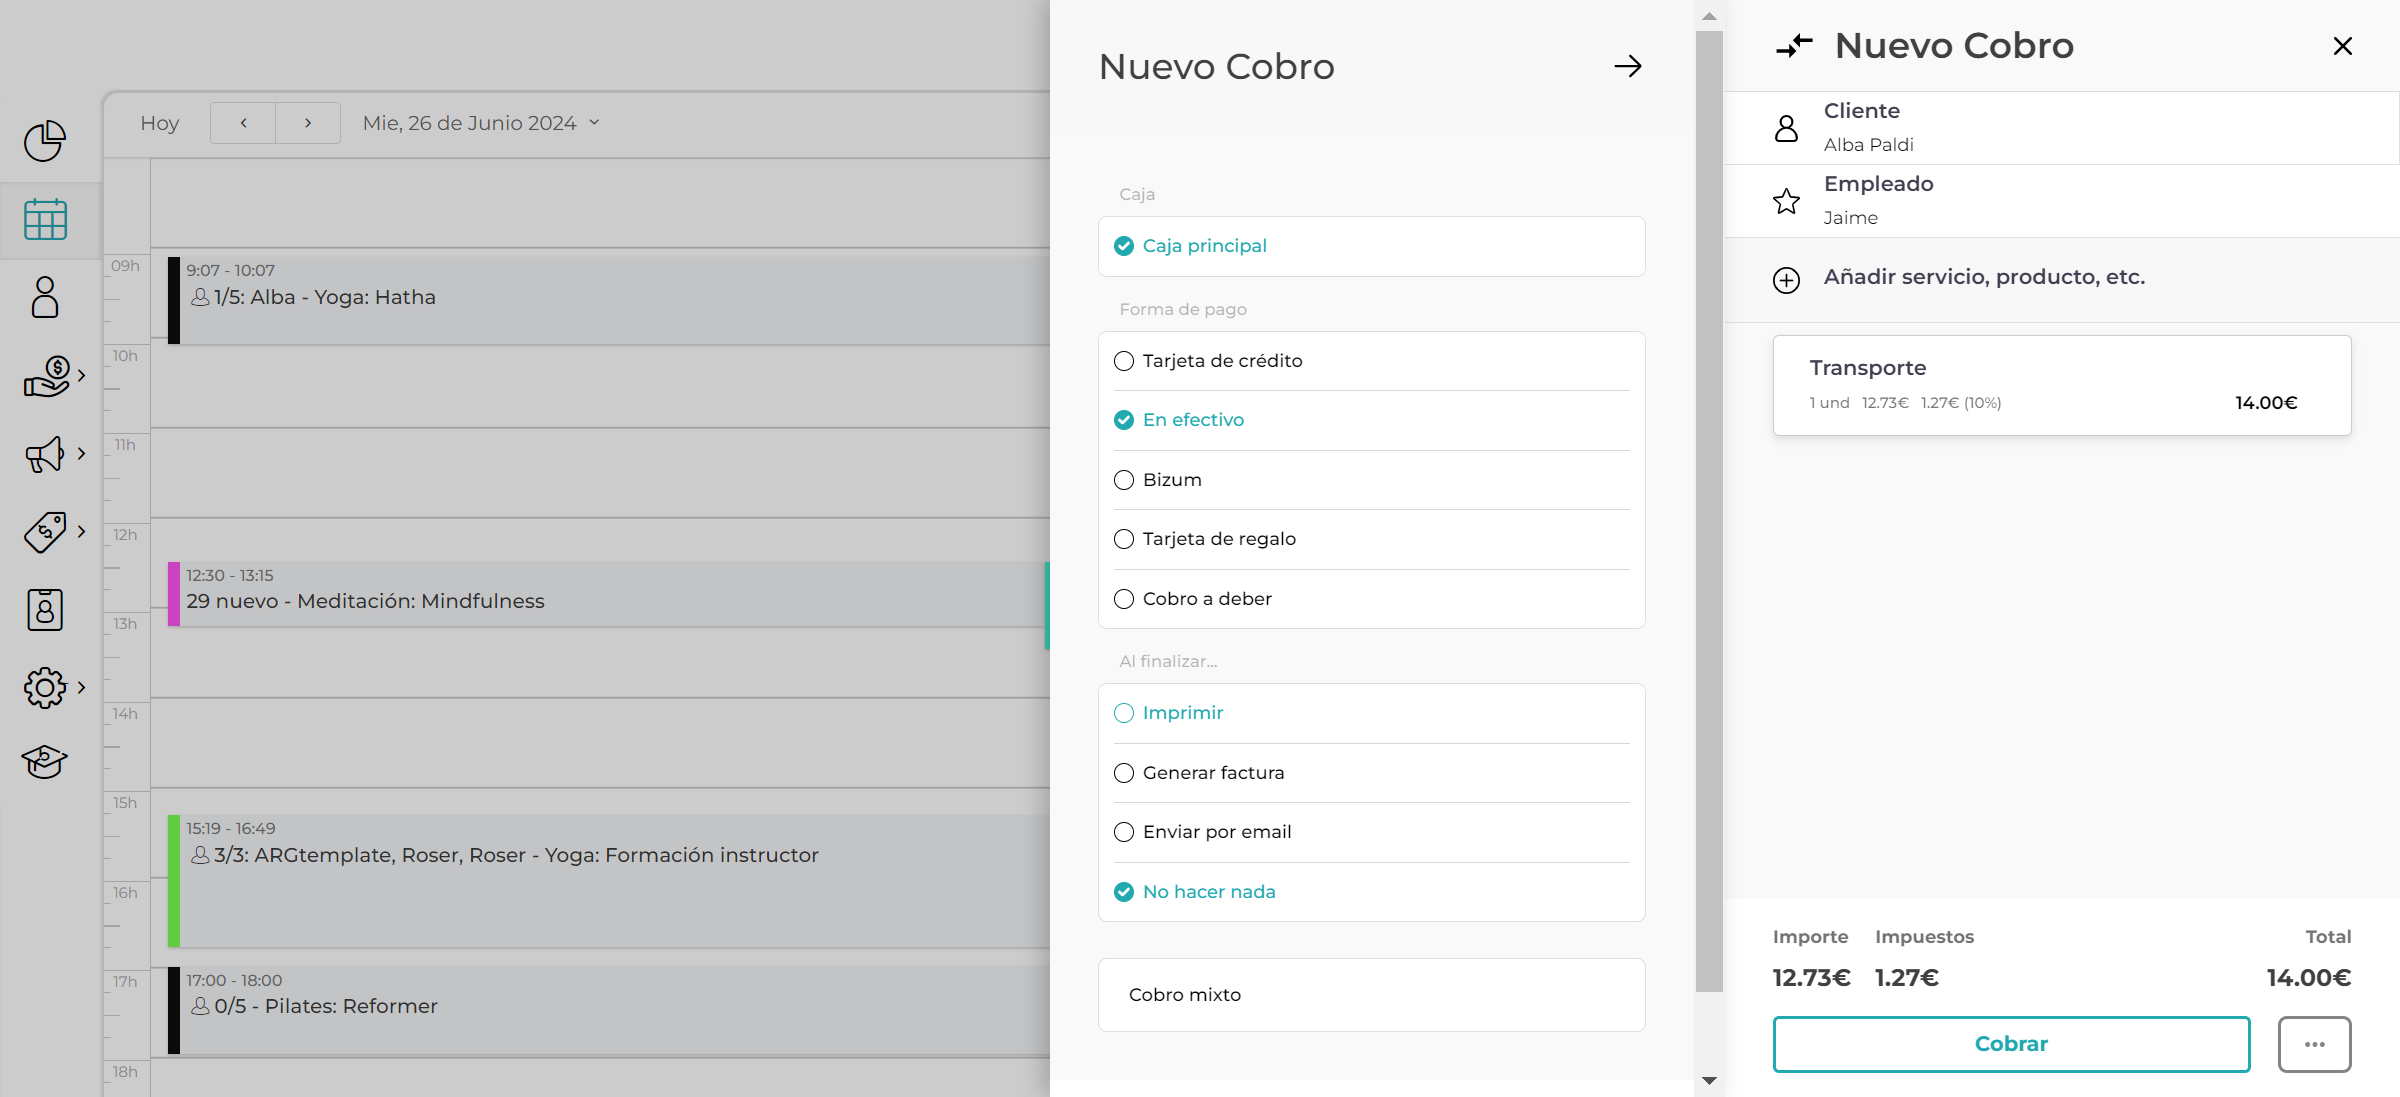Open the 9:07 Yoga: Hatha event

click(608, 300)
